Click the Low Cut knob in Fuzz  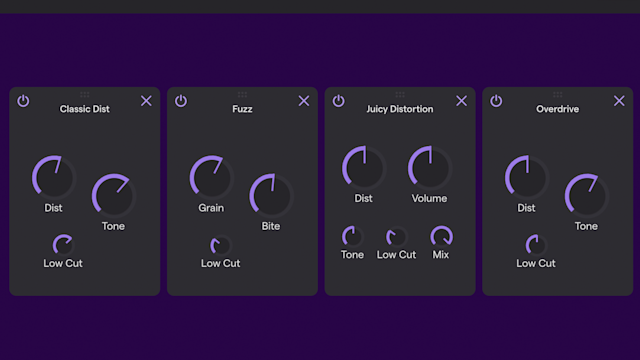(x=221, y=245)
